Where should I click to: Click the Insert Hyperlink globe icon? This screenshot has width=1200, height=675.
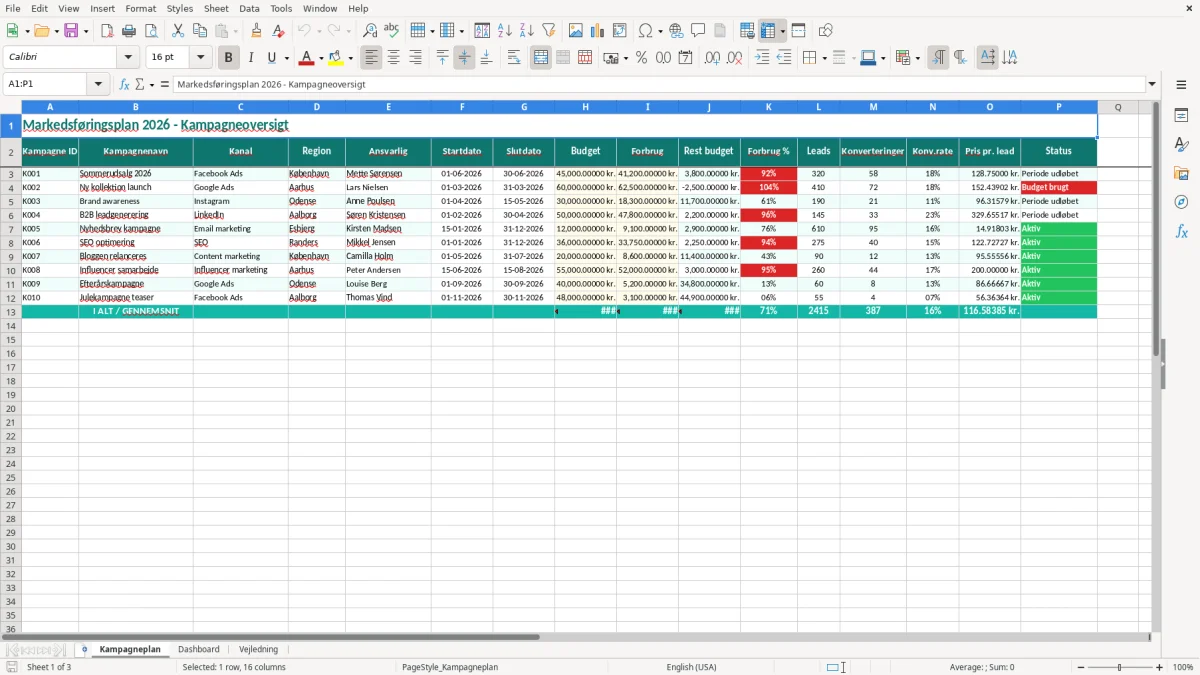(x=677, y=31)
